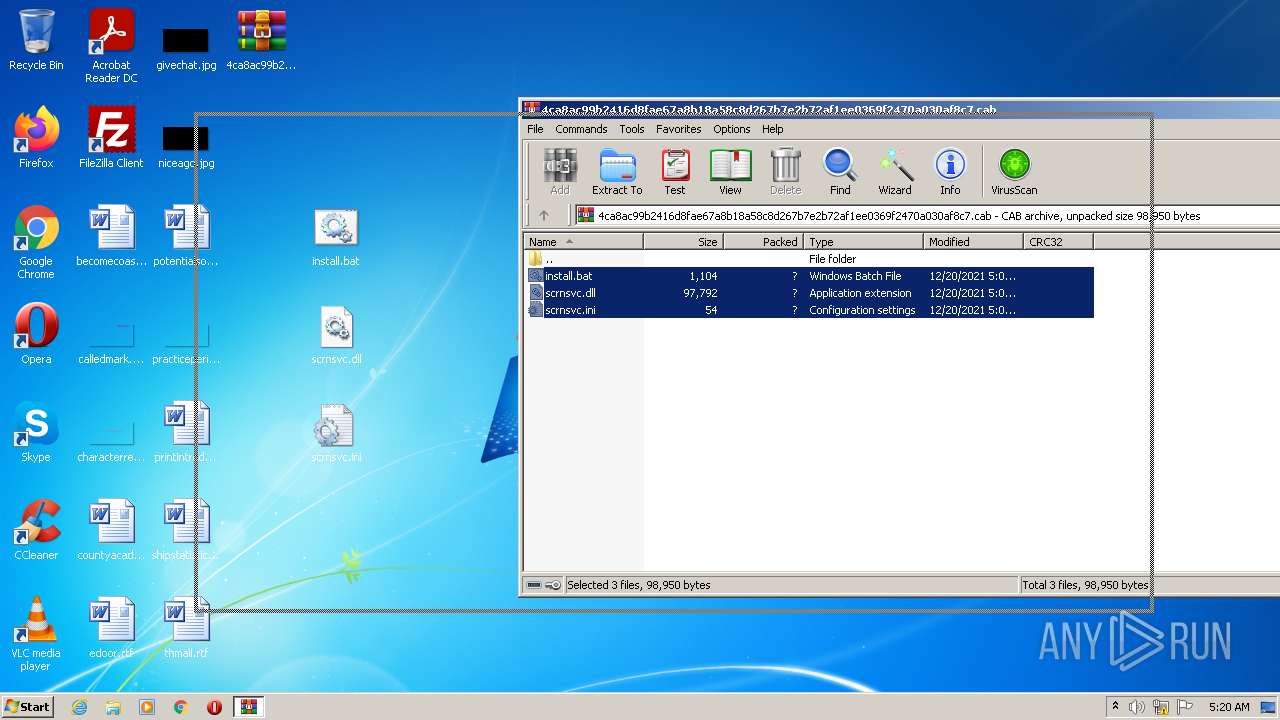This screenshot has width=1280, height=720.
Task: Sort list by CRC32 column
Action: click(x=1058, y=242)
